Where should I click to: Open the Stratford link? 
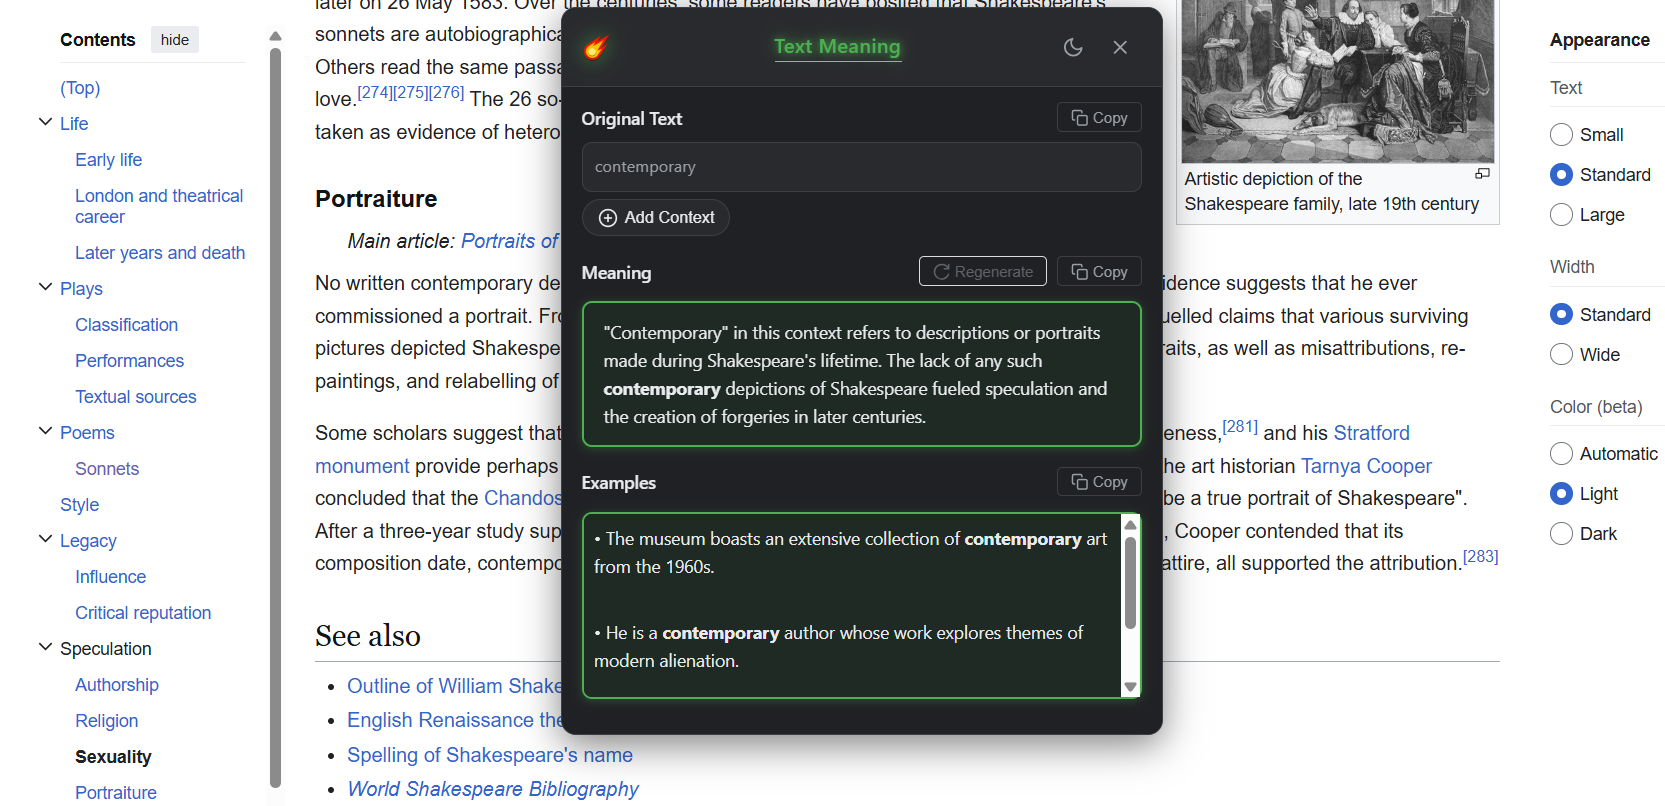tap(1371, 433)
